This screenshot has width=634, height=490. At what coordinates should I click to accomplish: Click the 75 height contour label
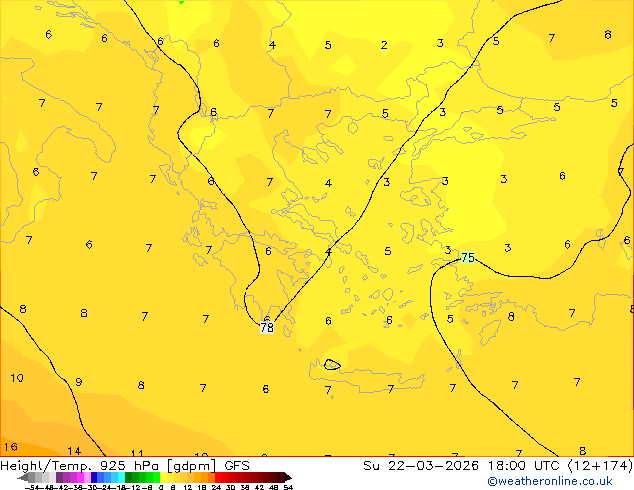[x=468, y=257]
